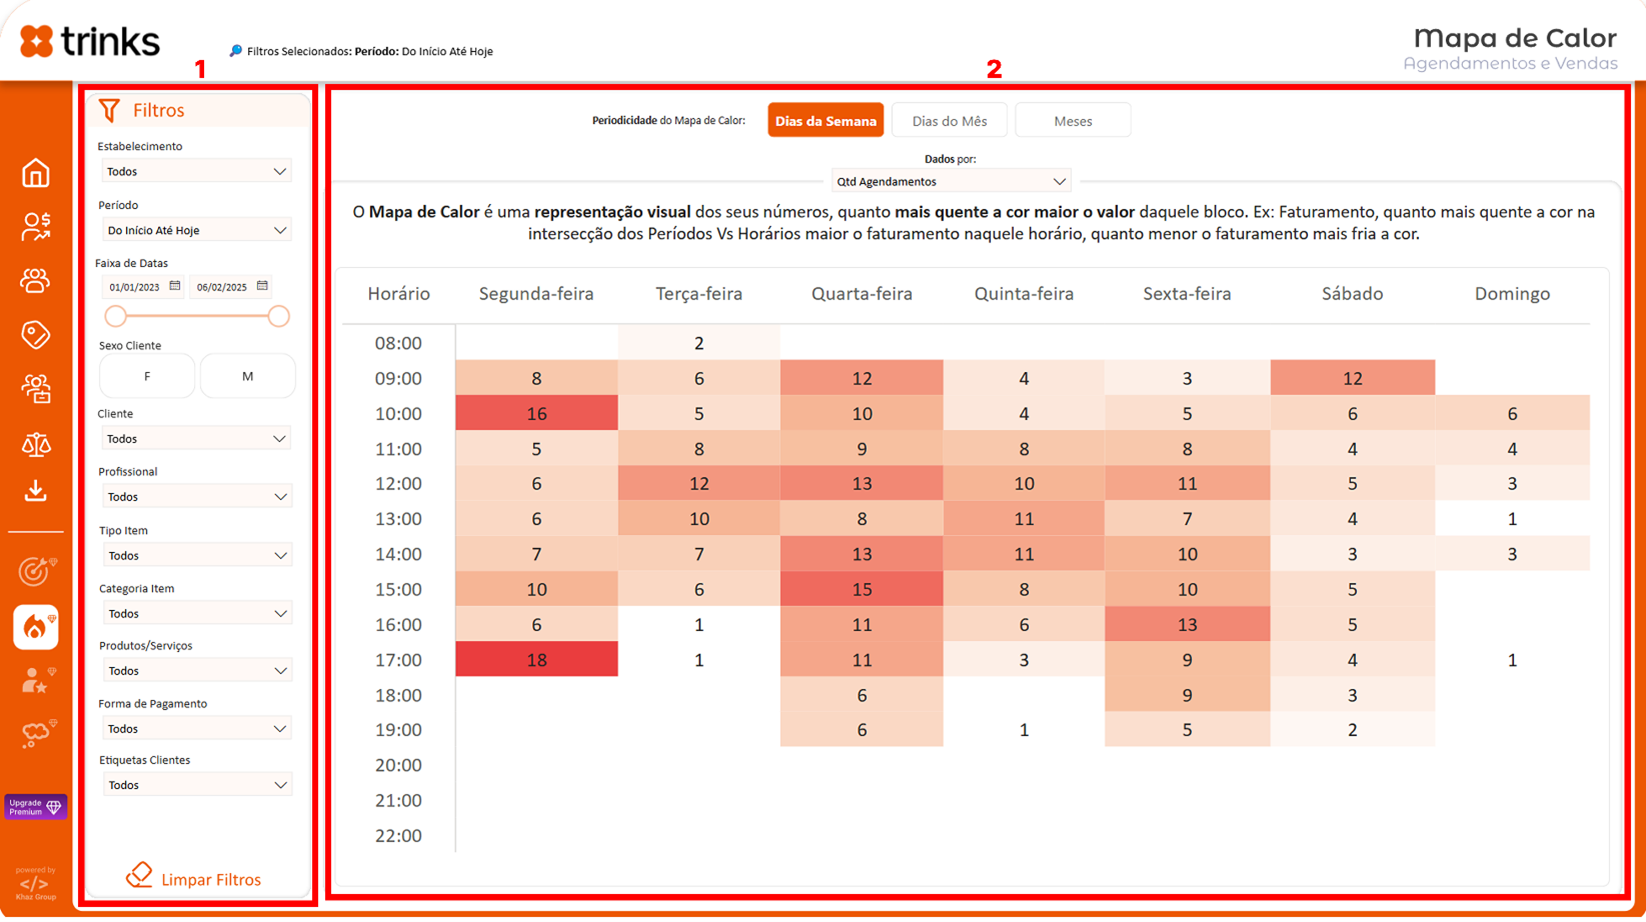Toggle the F client gender filter
The height and width of the screenshot is (922, 1646).
(147, 377)
